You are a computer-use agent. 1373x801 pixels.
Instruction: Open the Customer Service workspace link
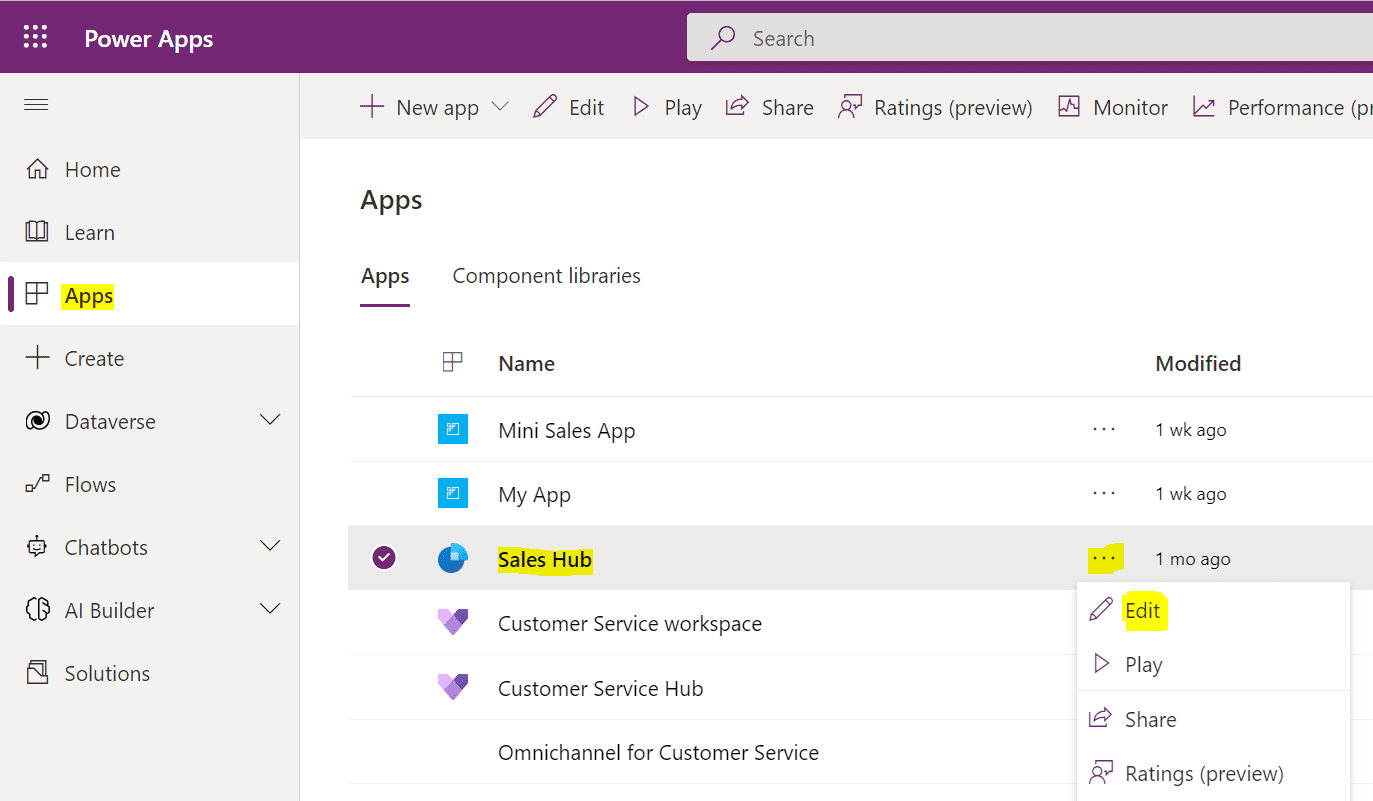[x=630, y=624]
